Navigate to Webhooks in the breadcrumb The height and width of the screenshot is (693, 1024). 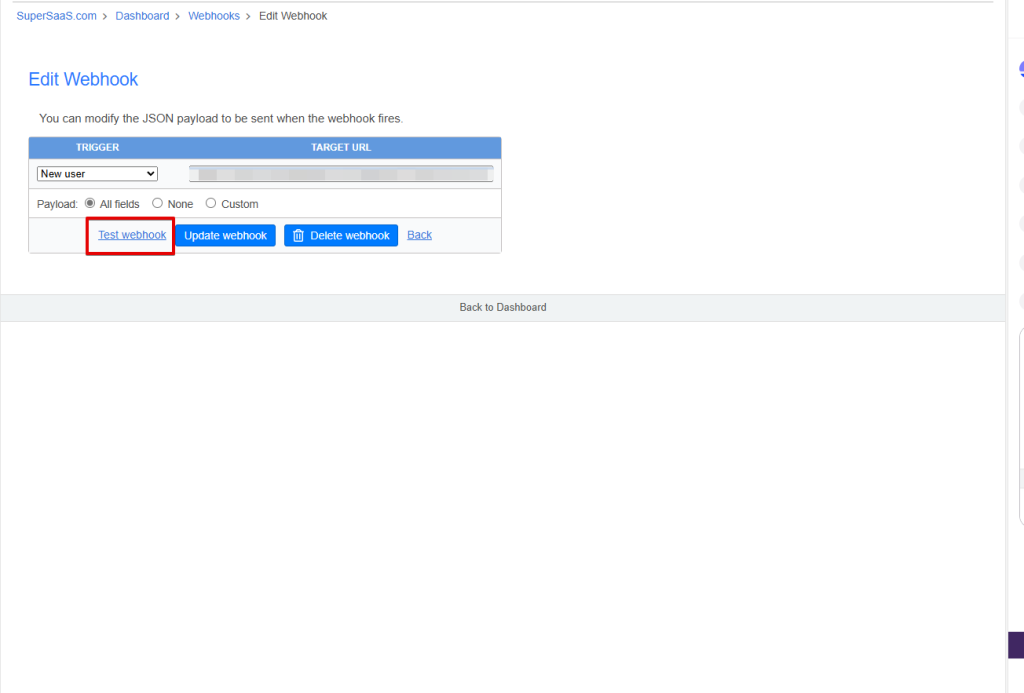tap(214, 16)
